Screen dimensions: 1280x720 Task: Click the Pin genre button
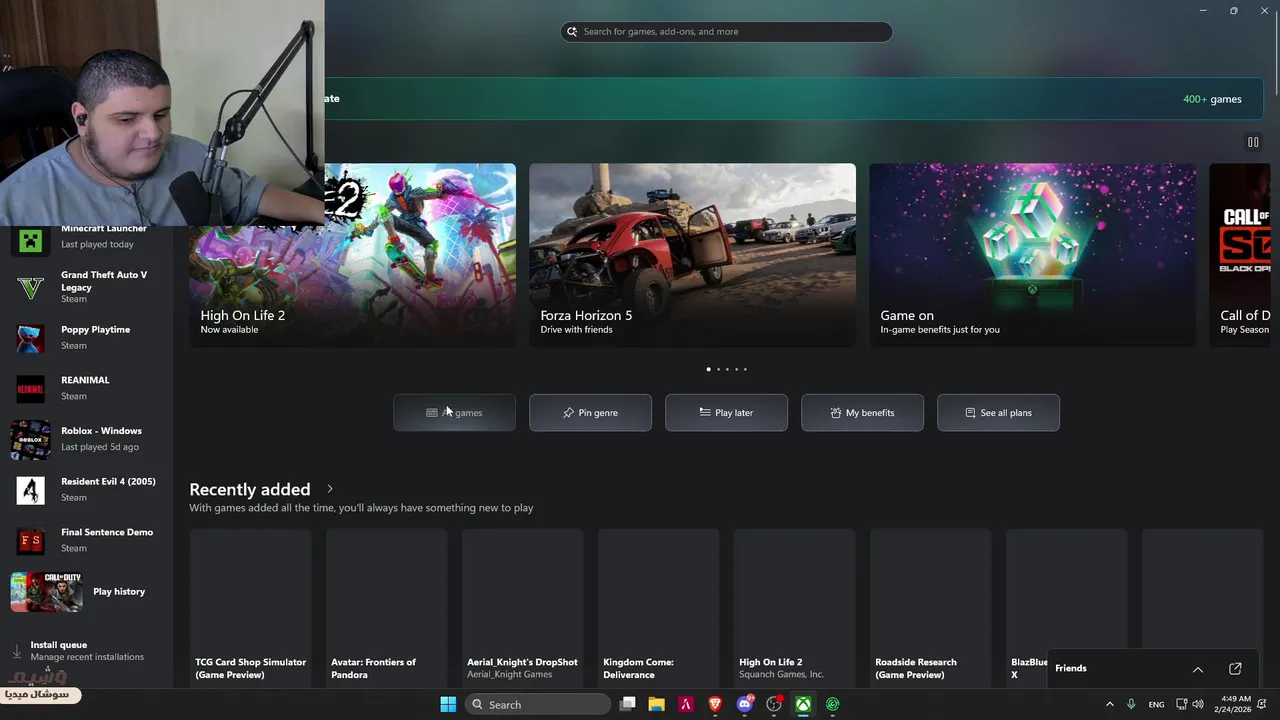tap(590, 413)
